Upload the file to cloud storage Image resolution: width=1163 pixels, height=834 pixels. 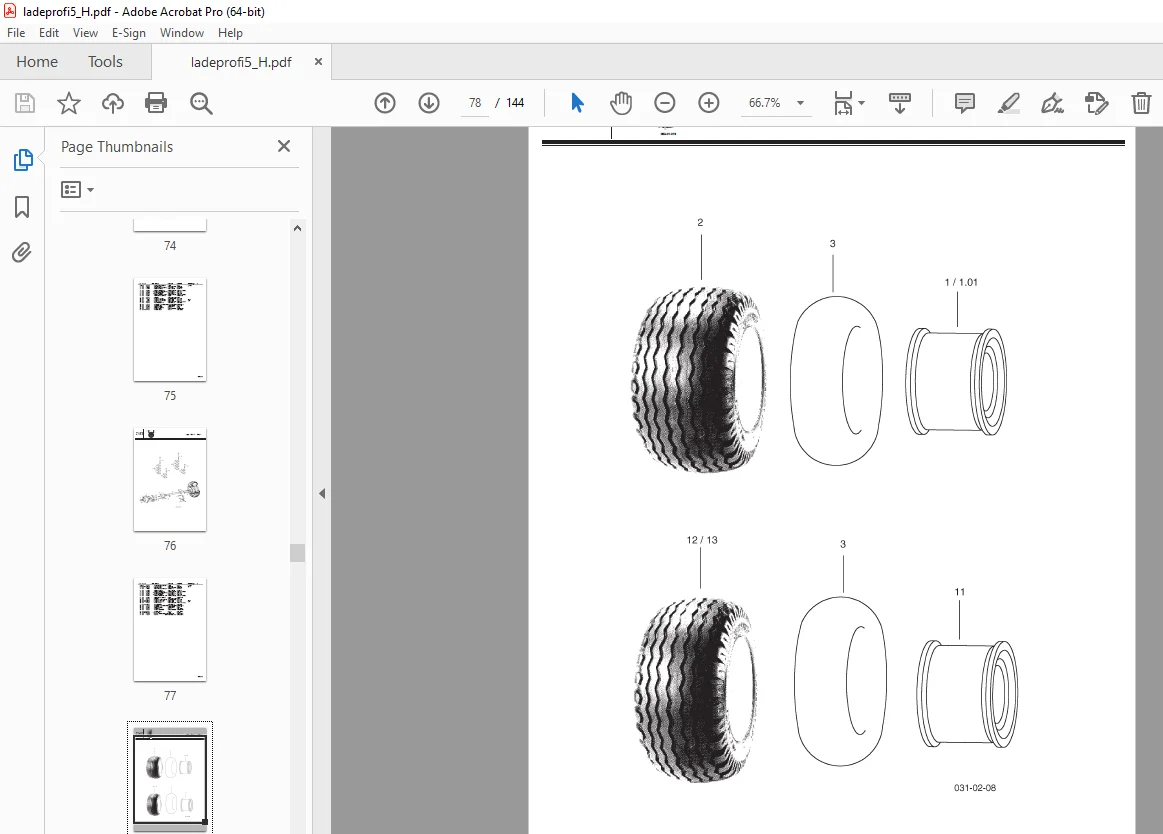tap(113, 103)
